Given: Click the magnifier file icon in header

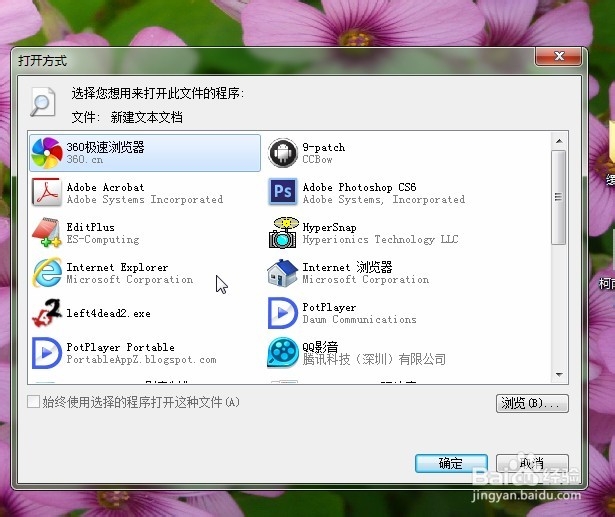Looking at the screenshot, I should pos(42,102).
